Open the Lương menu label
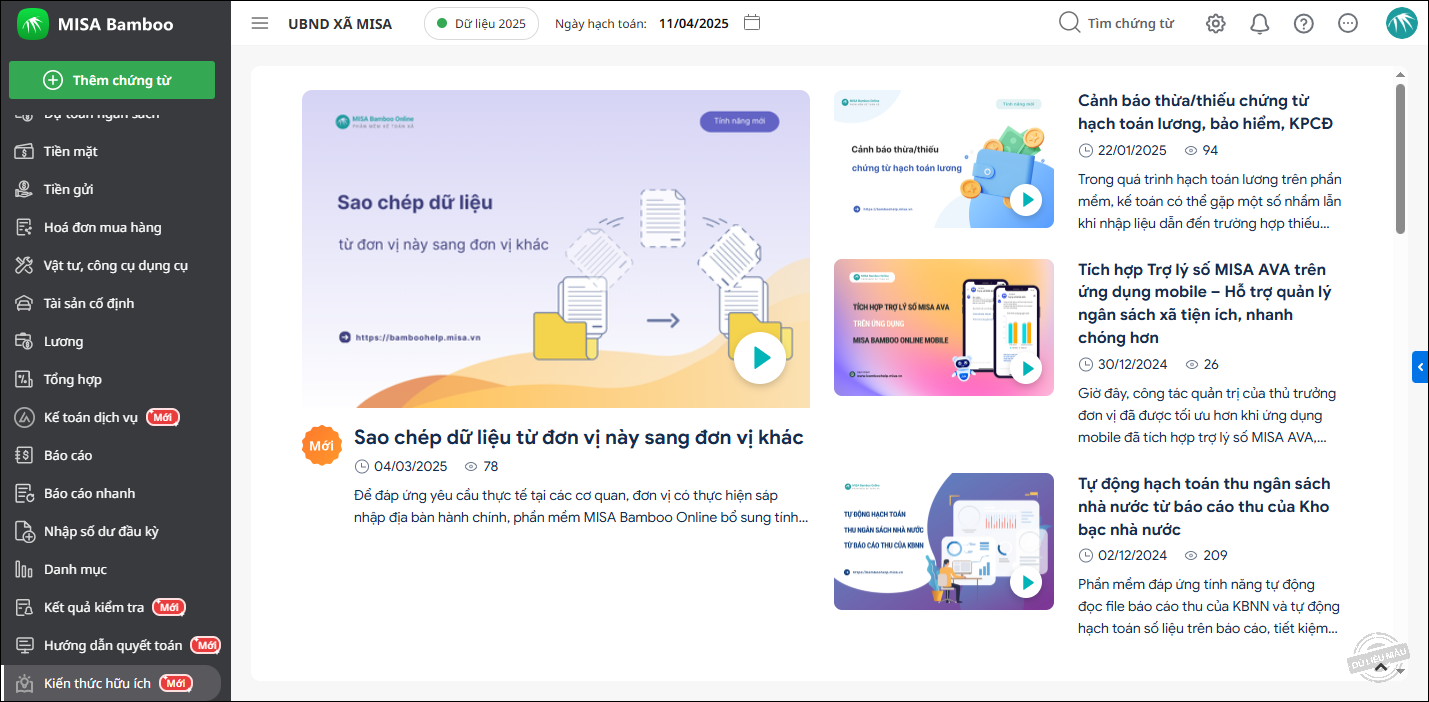 click(x=64, y=342)
